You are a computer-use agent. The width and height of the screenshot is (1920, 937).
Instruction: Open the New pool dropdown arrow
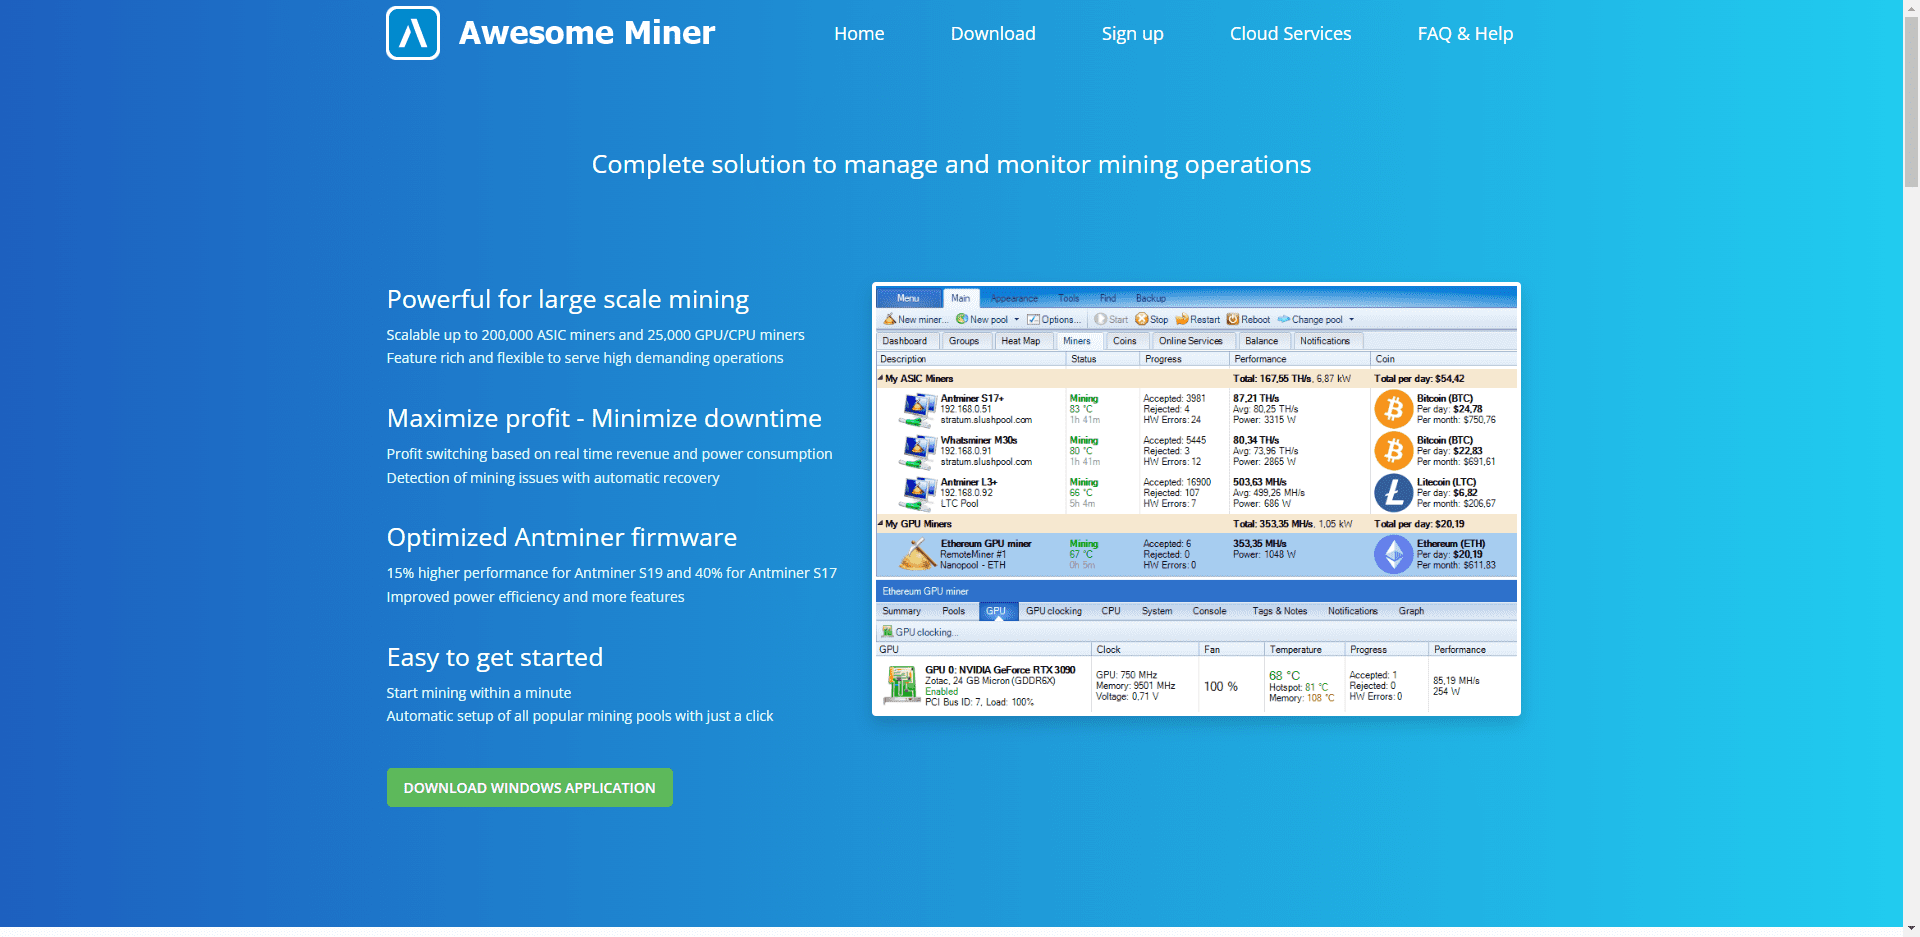pyautogui.click(x=1017, y=320)
